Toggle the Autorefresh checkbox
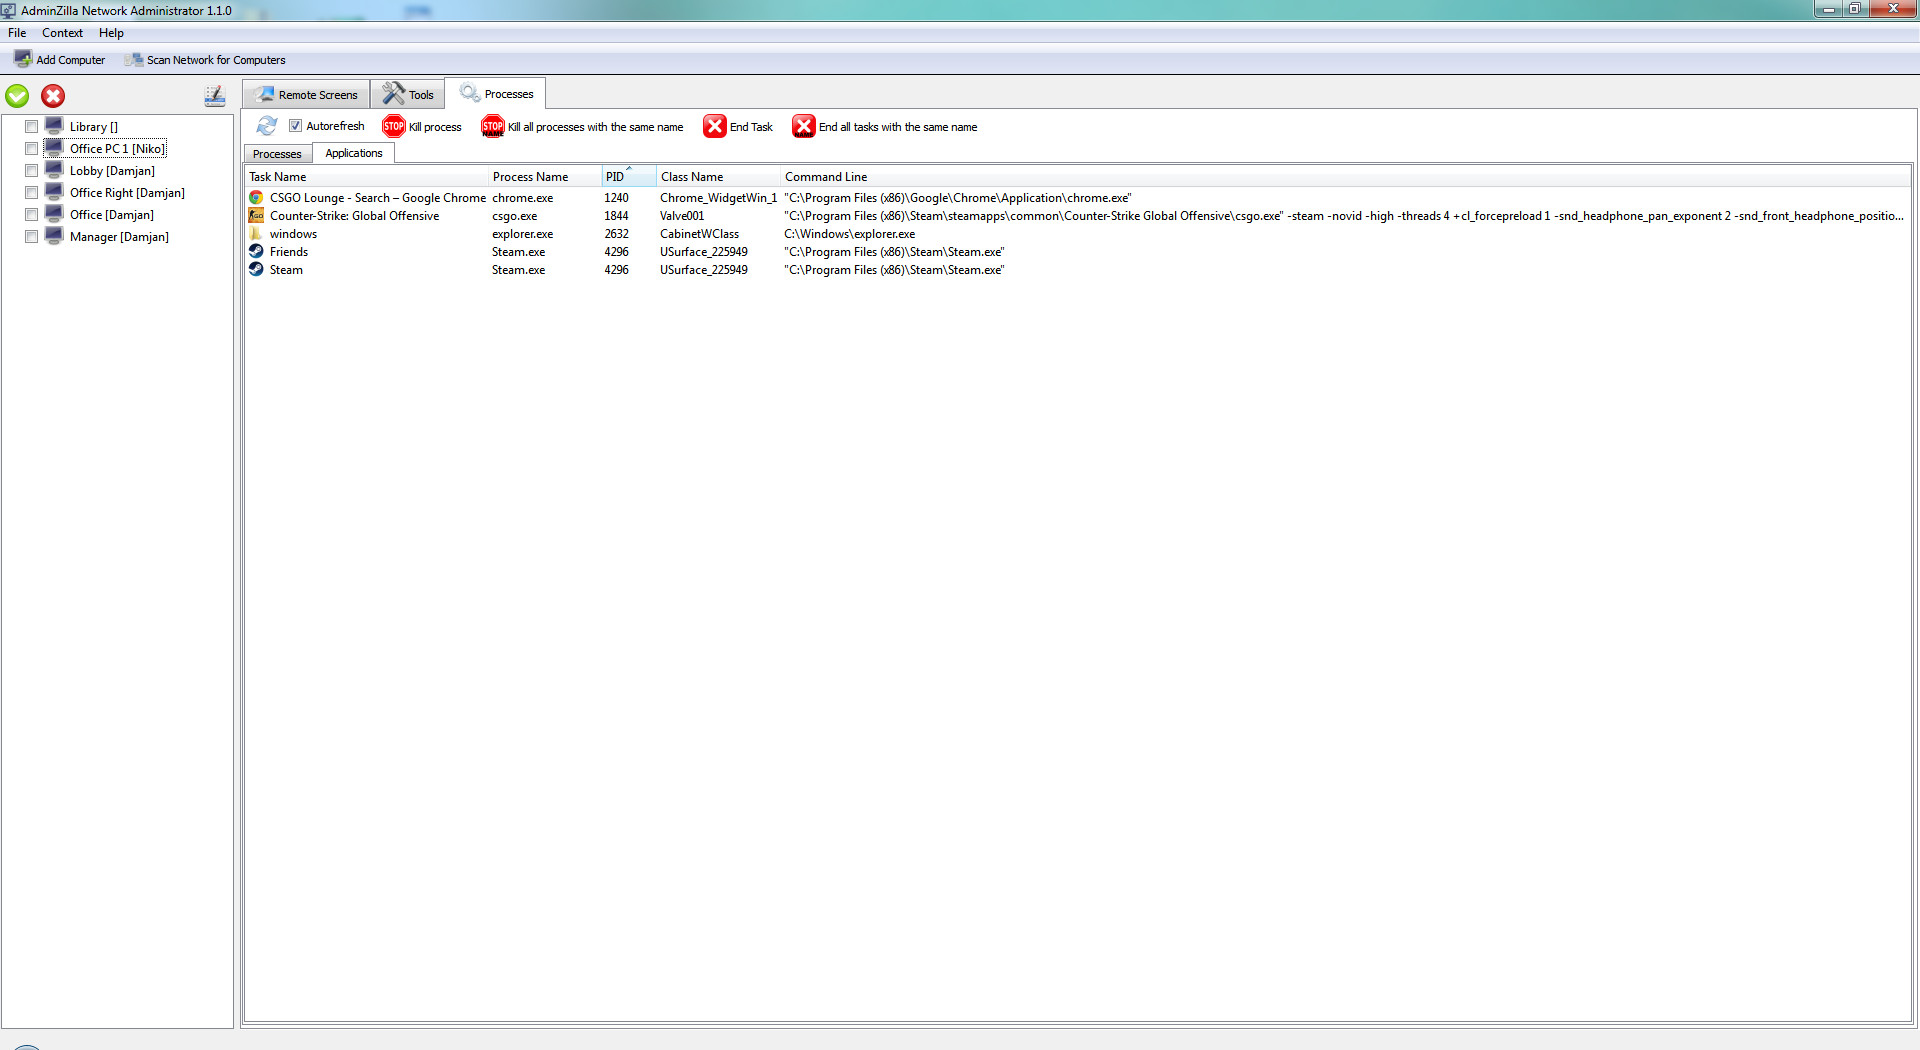1920x1050 pixels. [295, 126]
